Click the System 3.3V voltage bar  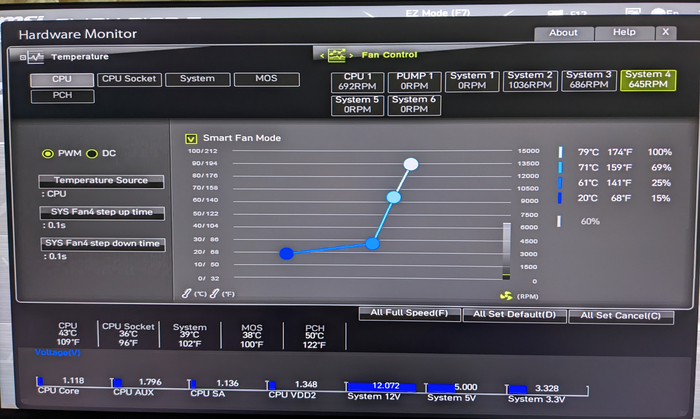pos(517,389)
